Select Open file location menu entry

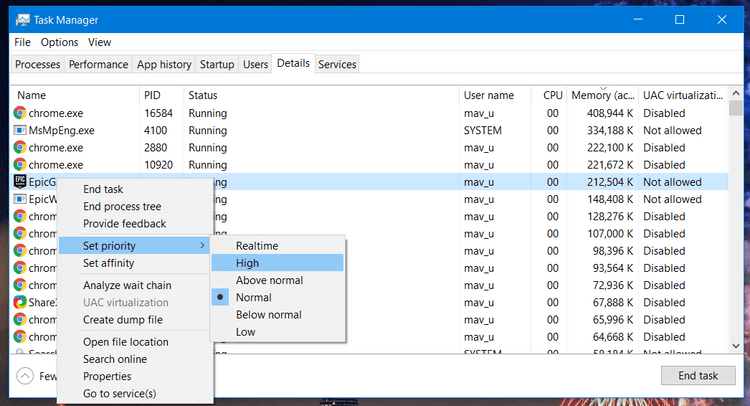click(x=125, y=342)
